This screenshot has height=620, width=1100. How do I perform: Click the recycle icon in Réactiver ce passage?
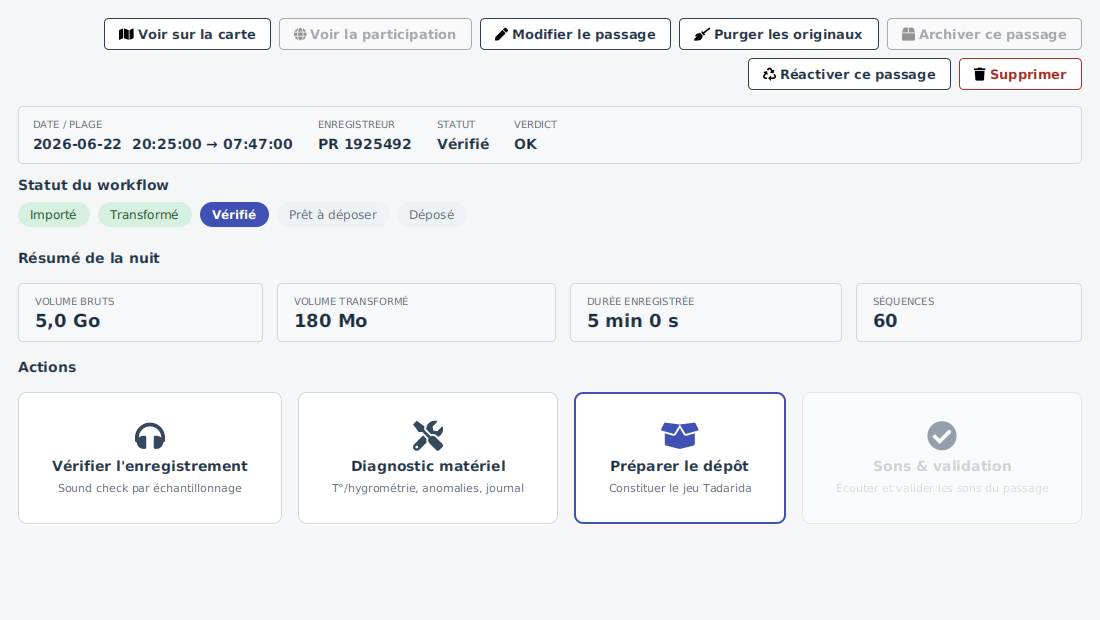click(770, 74)
